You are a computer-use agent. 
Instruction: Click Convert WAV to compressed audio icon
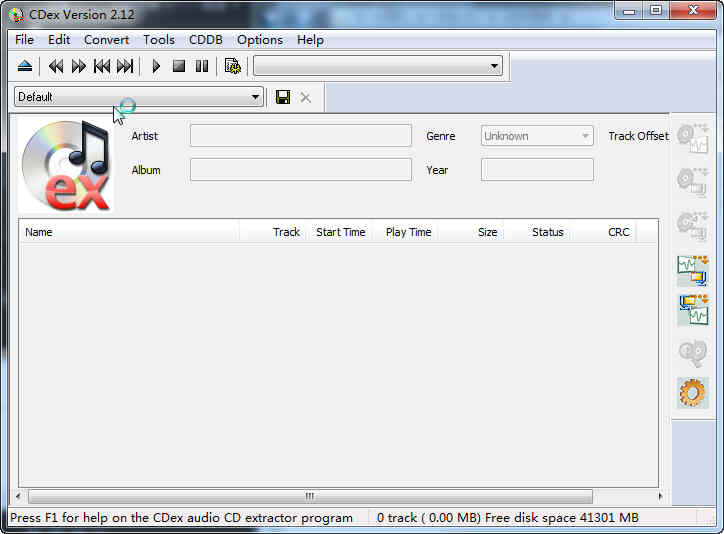pos(693,270)
